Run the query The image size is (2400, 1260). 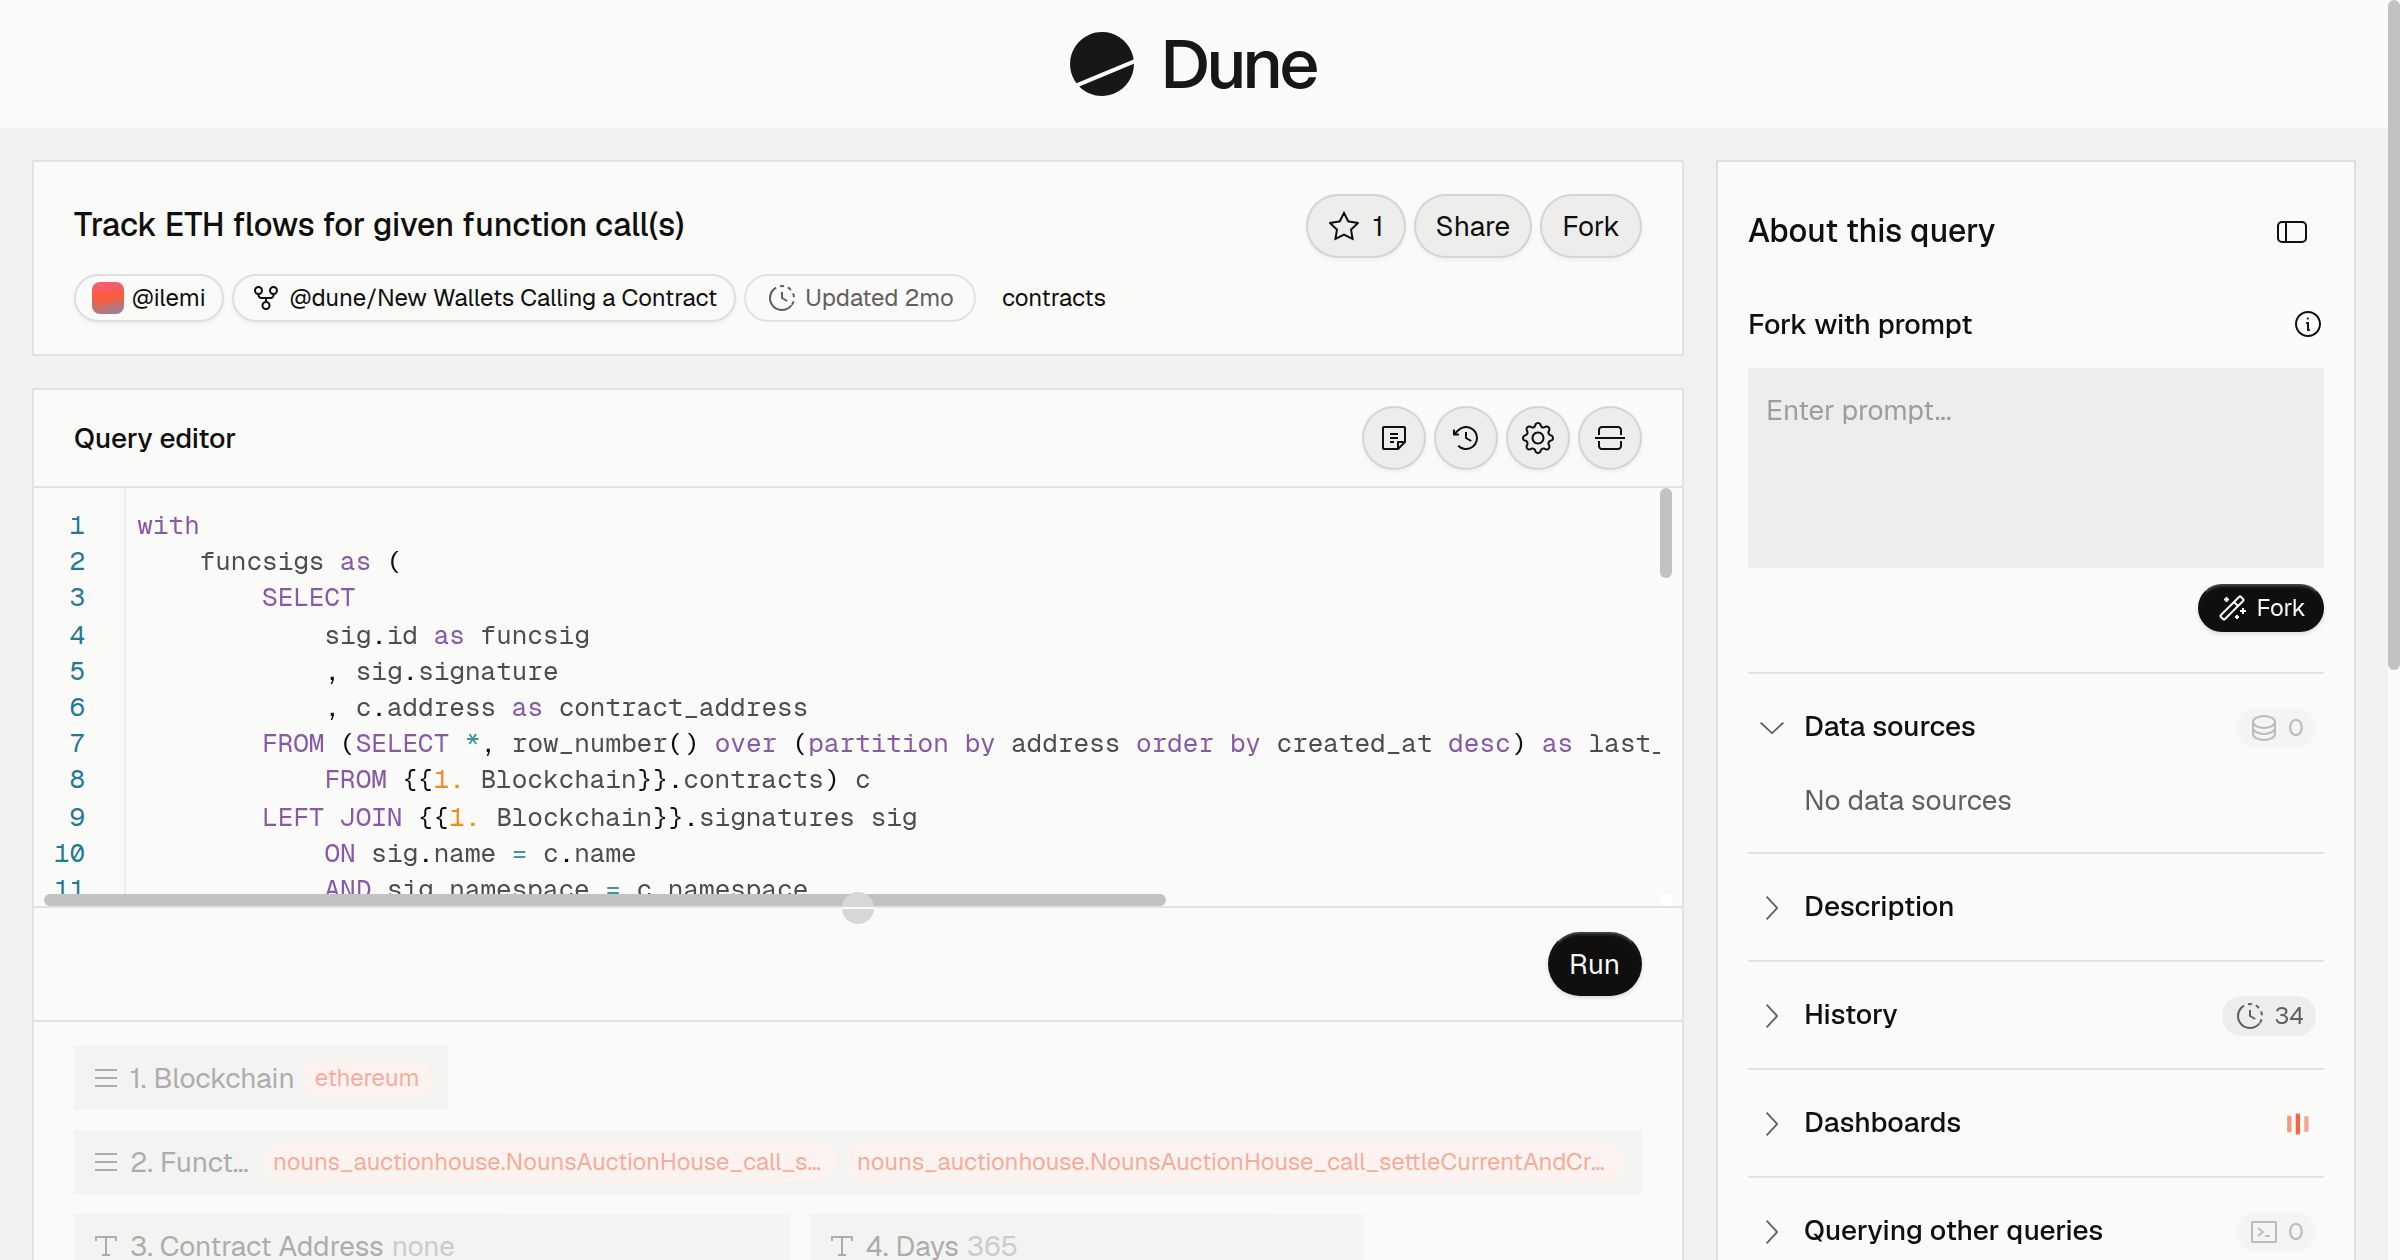1594,964
